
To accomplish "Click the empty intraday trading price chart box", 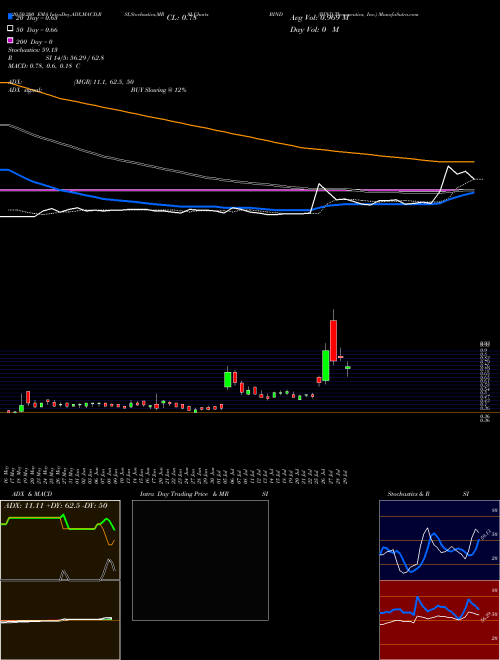I will pos(200,560).
